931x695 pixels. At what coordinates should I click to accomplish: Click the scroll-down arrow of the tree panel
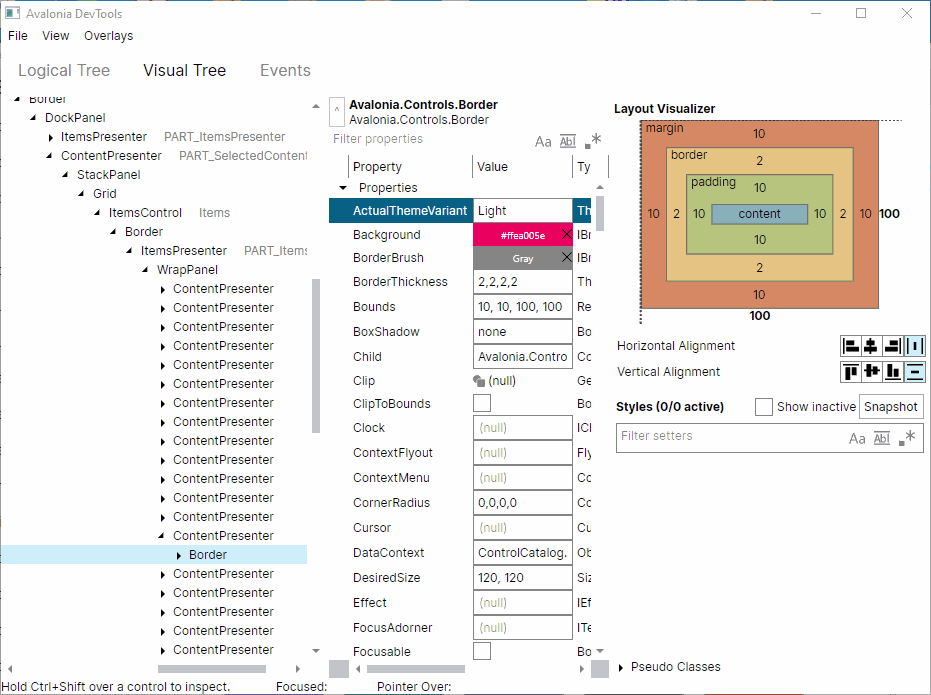[x=316, y=650]
